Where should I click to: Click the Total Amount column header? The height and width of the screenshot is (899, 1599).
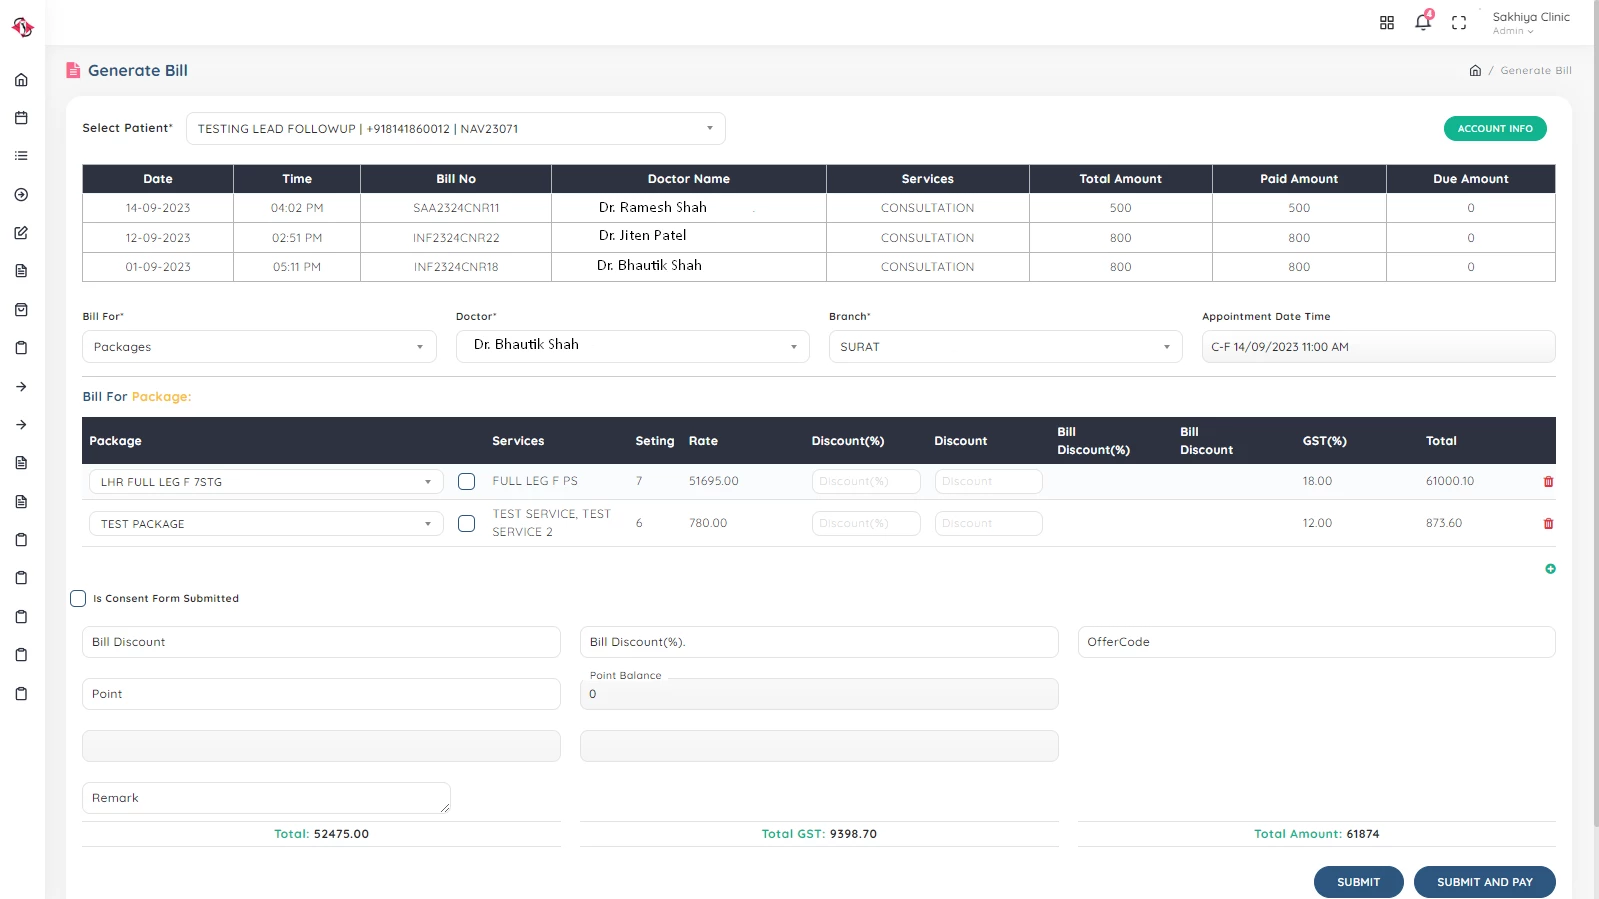pyautogui.click(x=1120, y=179)
